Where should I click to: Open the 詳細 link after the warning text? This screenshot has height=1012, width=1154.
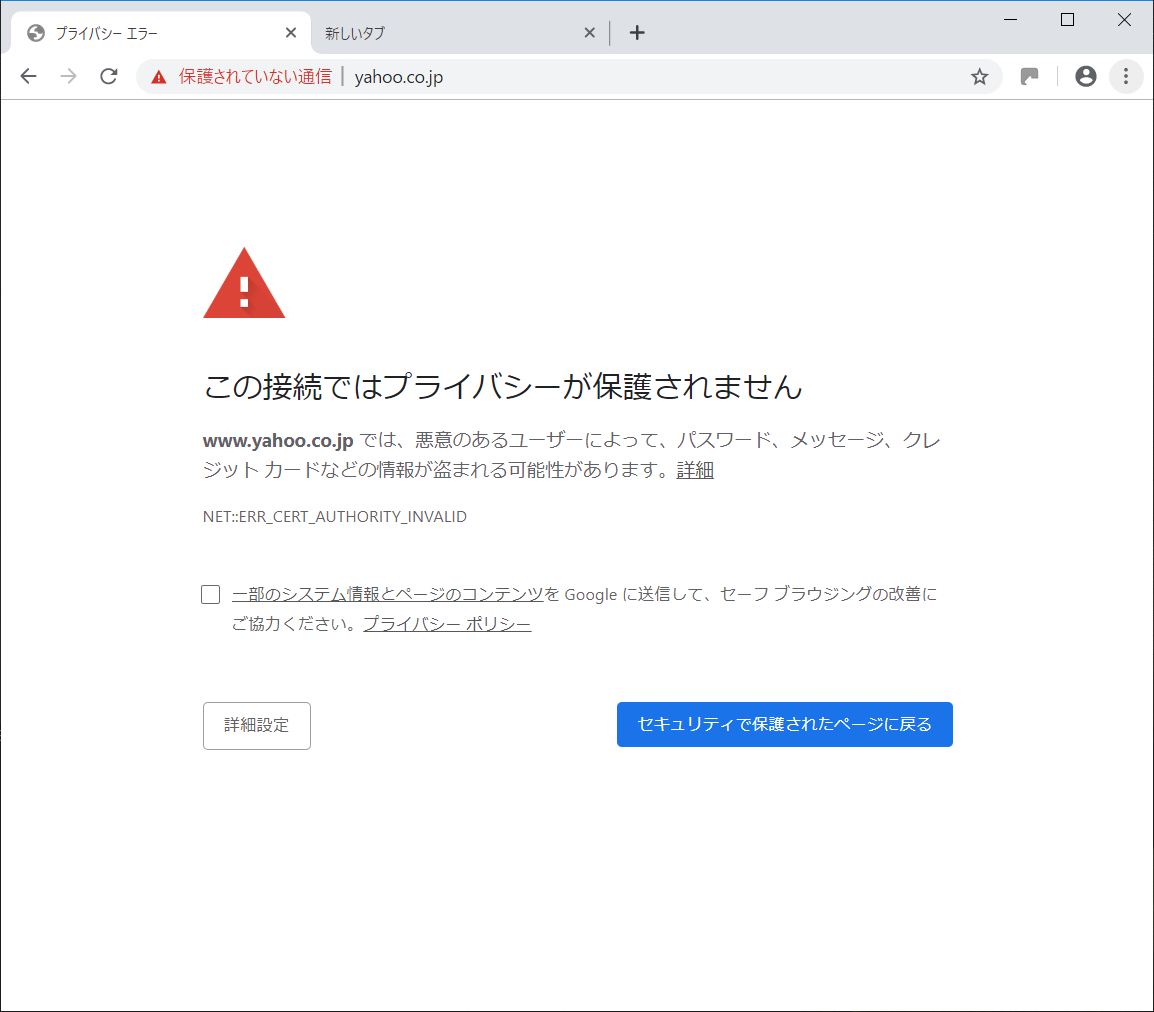pos(695,470)
